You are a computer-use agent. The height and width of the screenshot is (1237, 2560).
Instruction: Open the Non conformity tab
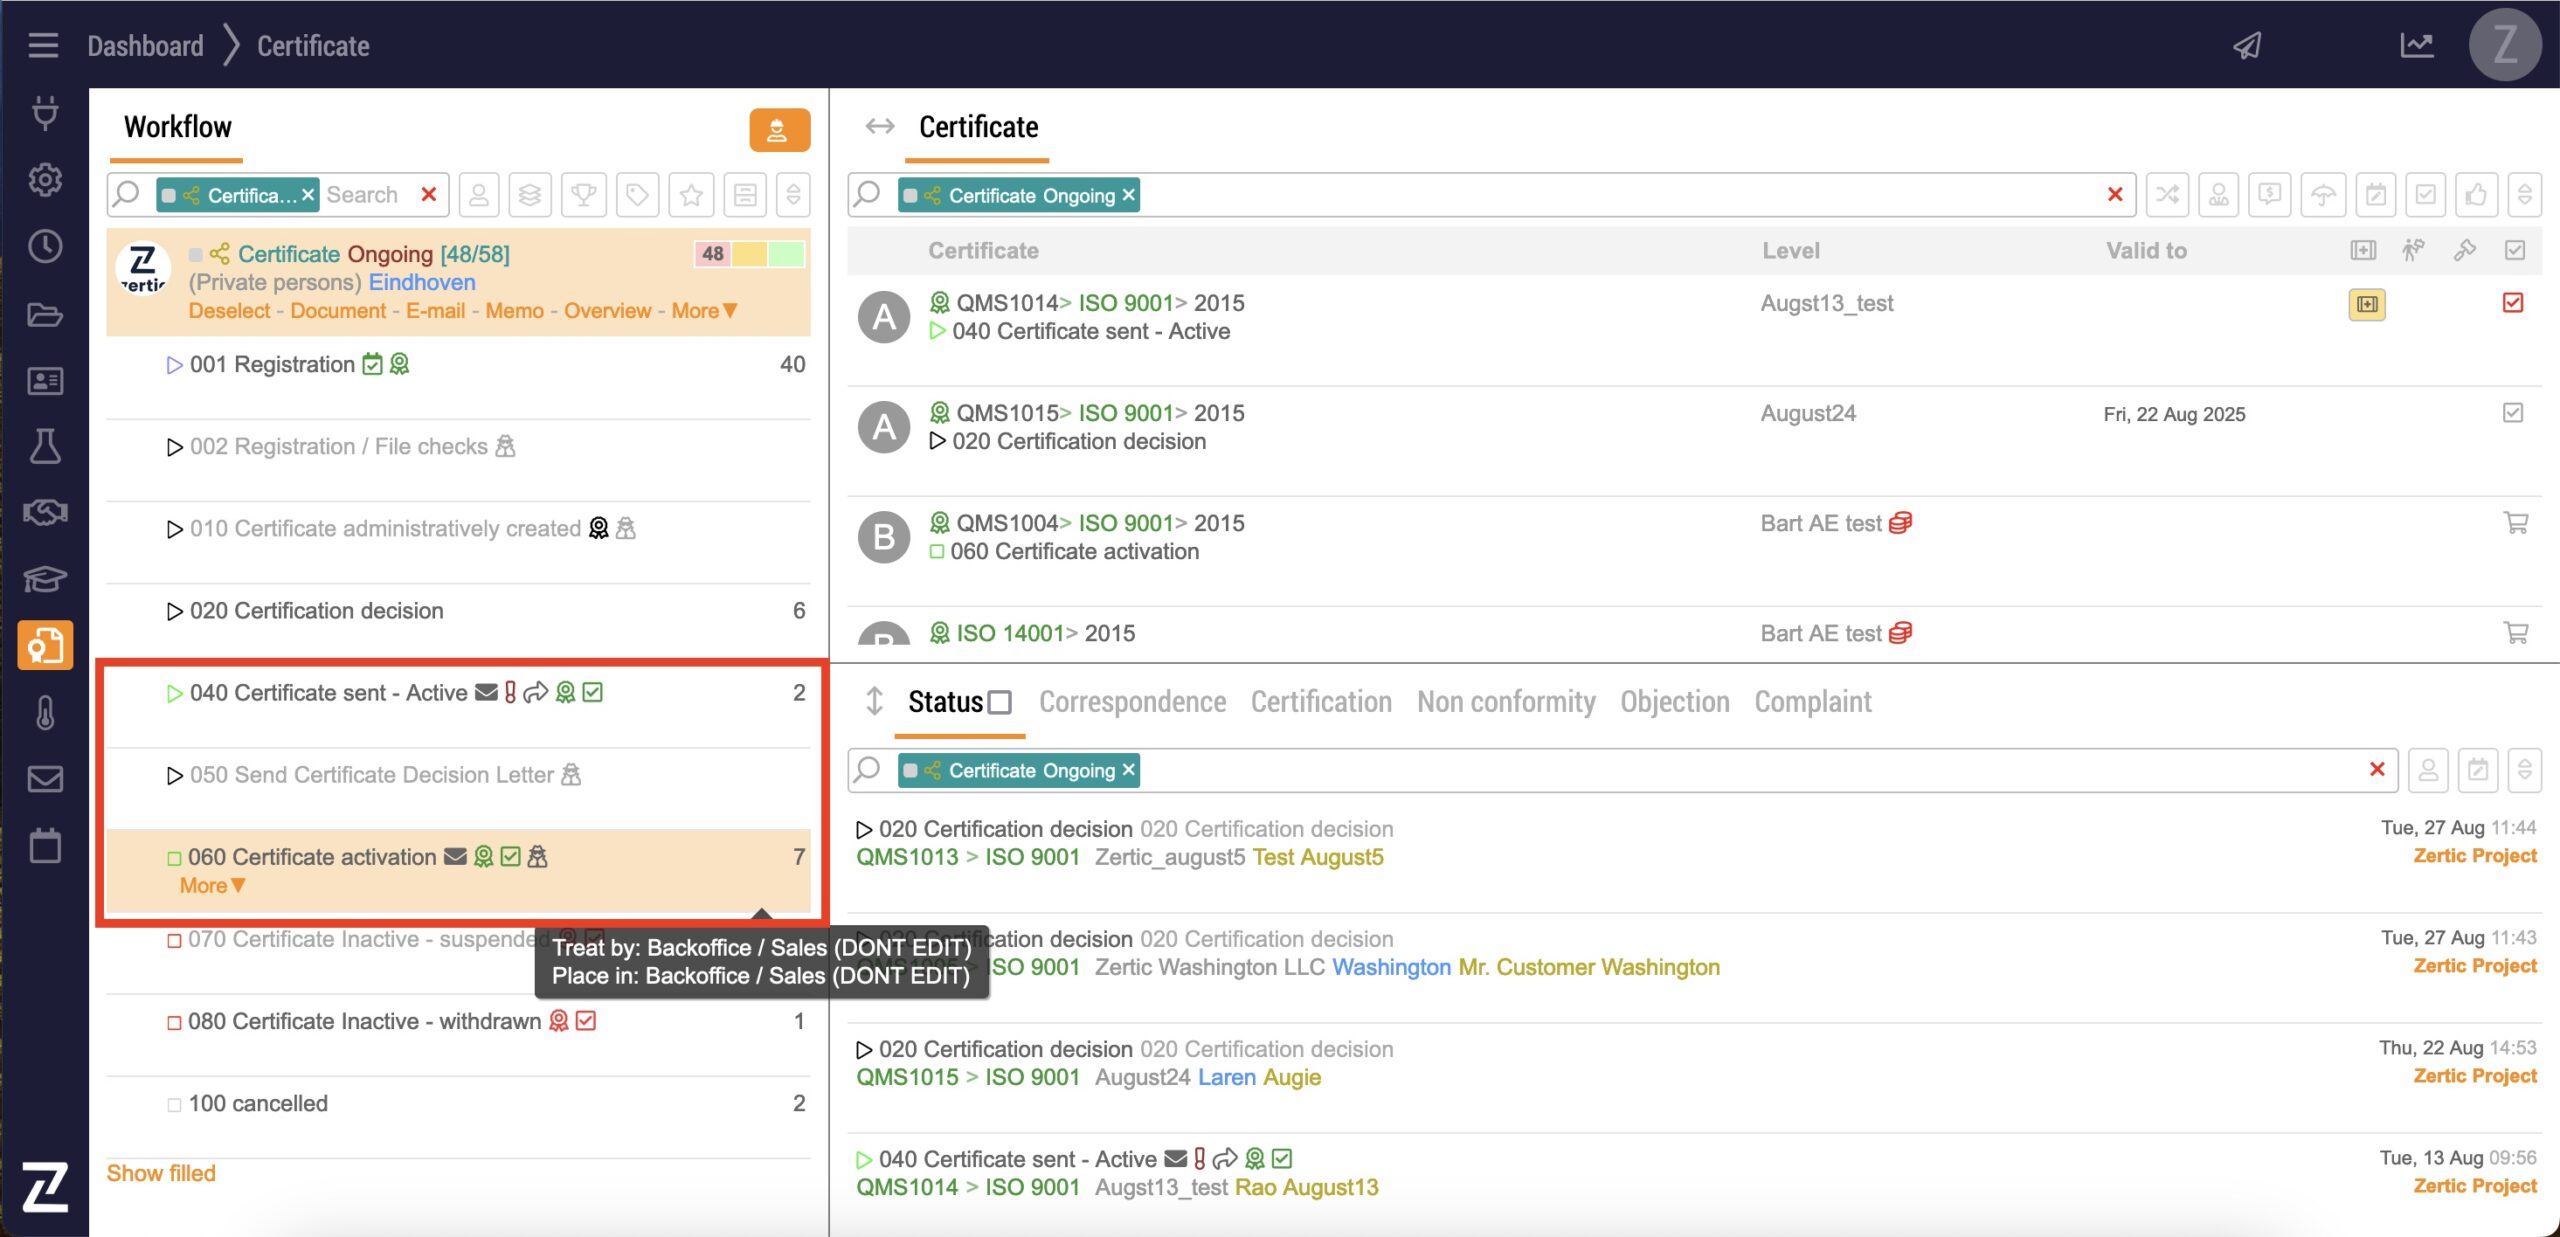click(1505, 702)
